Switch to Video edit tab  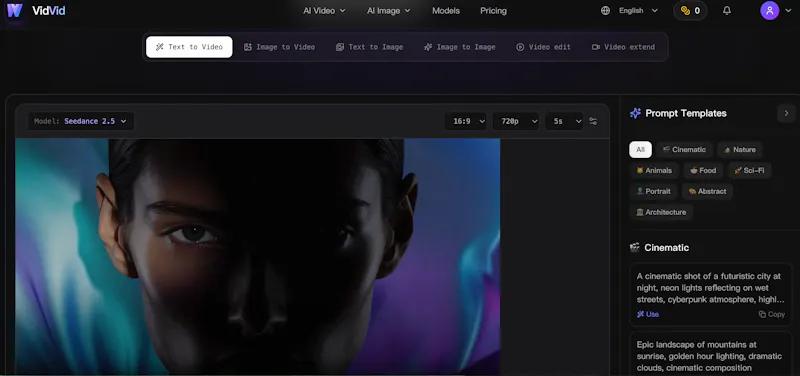coord(543,47)
